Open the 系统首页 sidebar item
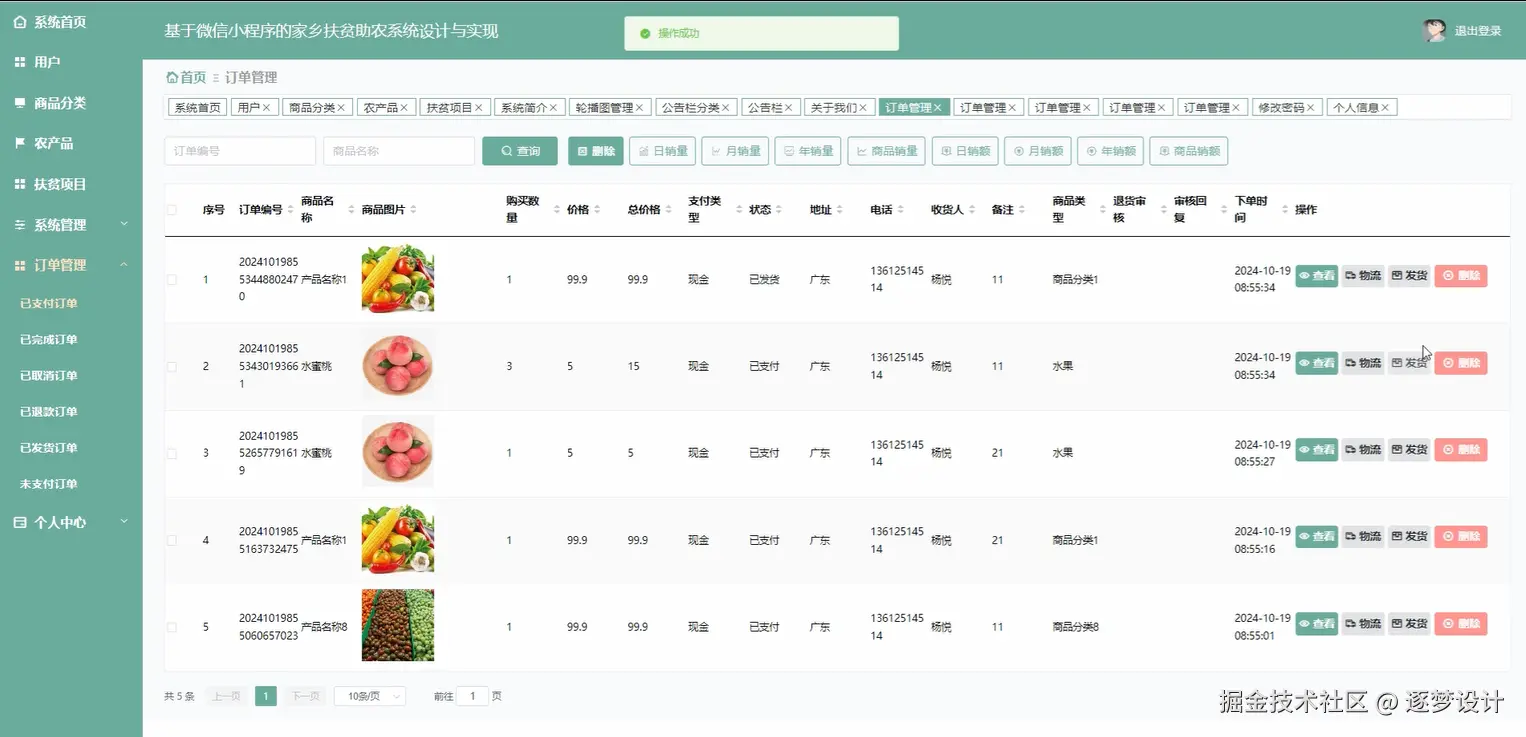 (50, 22)
